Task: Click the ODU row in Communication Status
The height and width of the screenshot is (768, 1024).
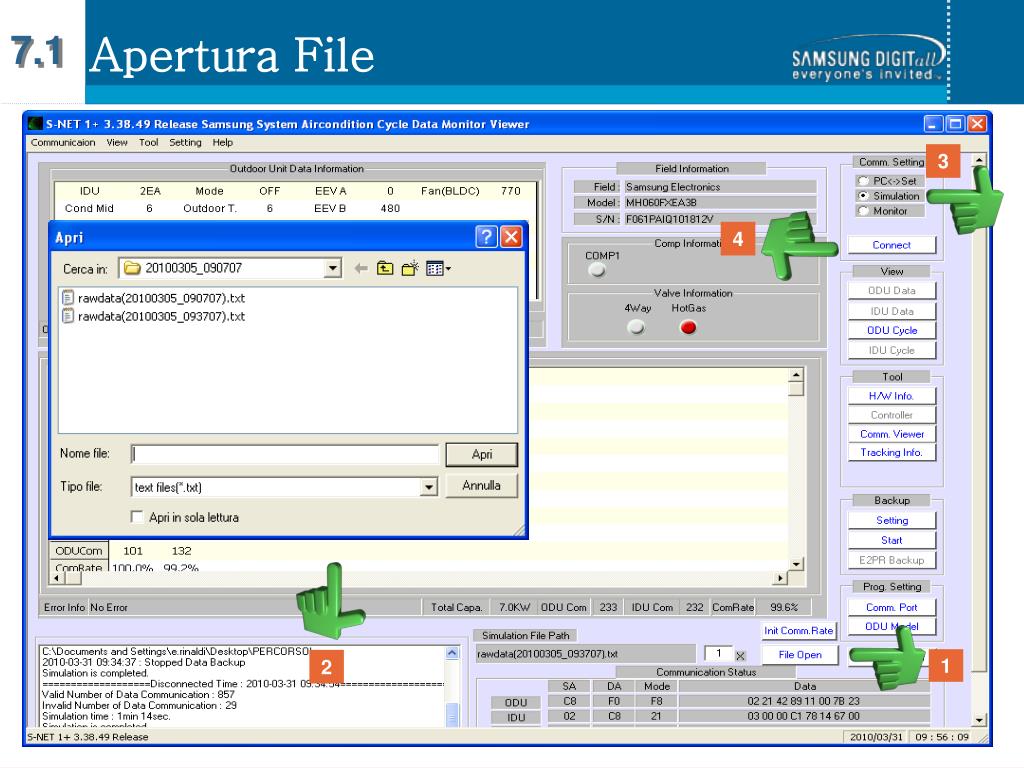Action: click(x=711, y=701)
